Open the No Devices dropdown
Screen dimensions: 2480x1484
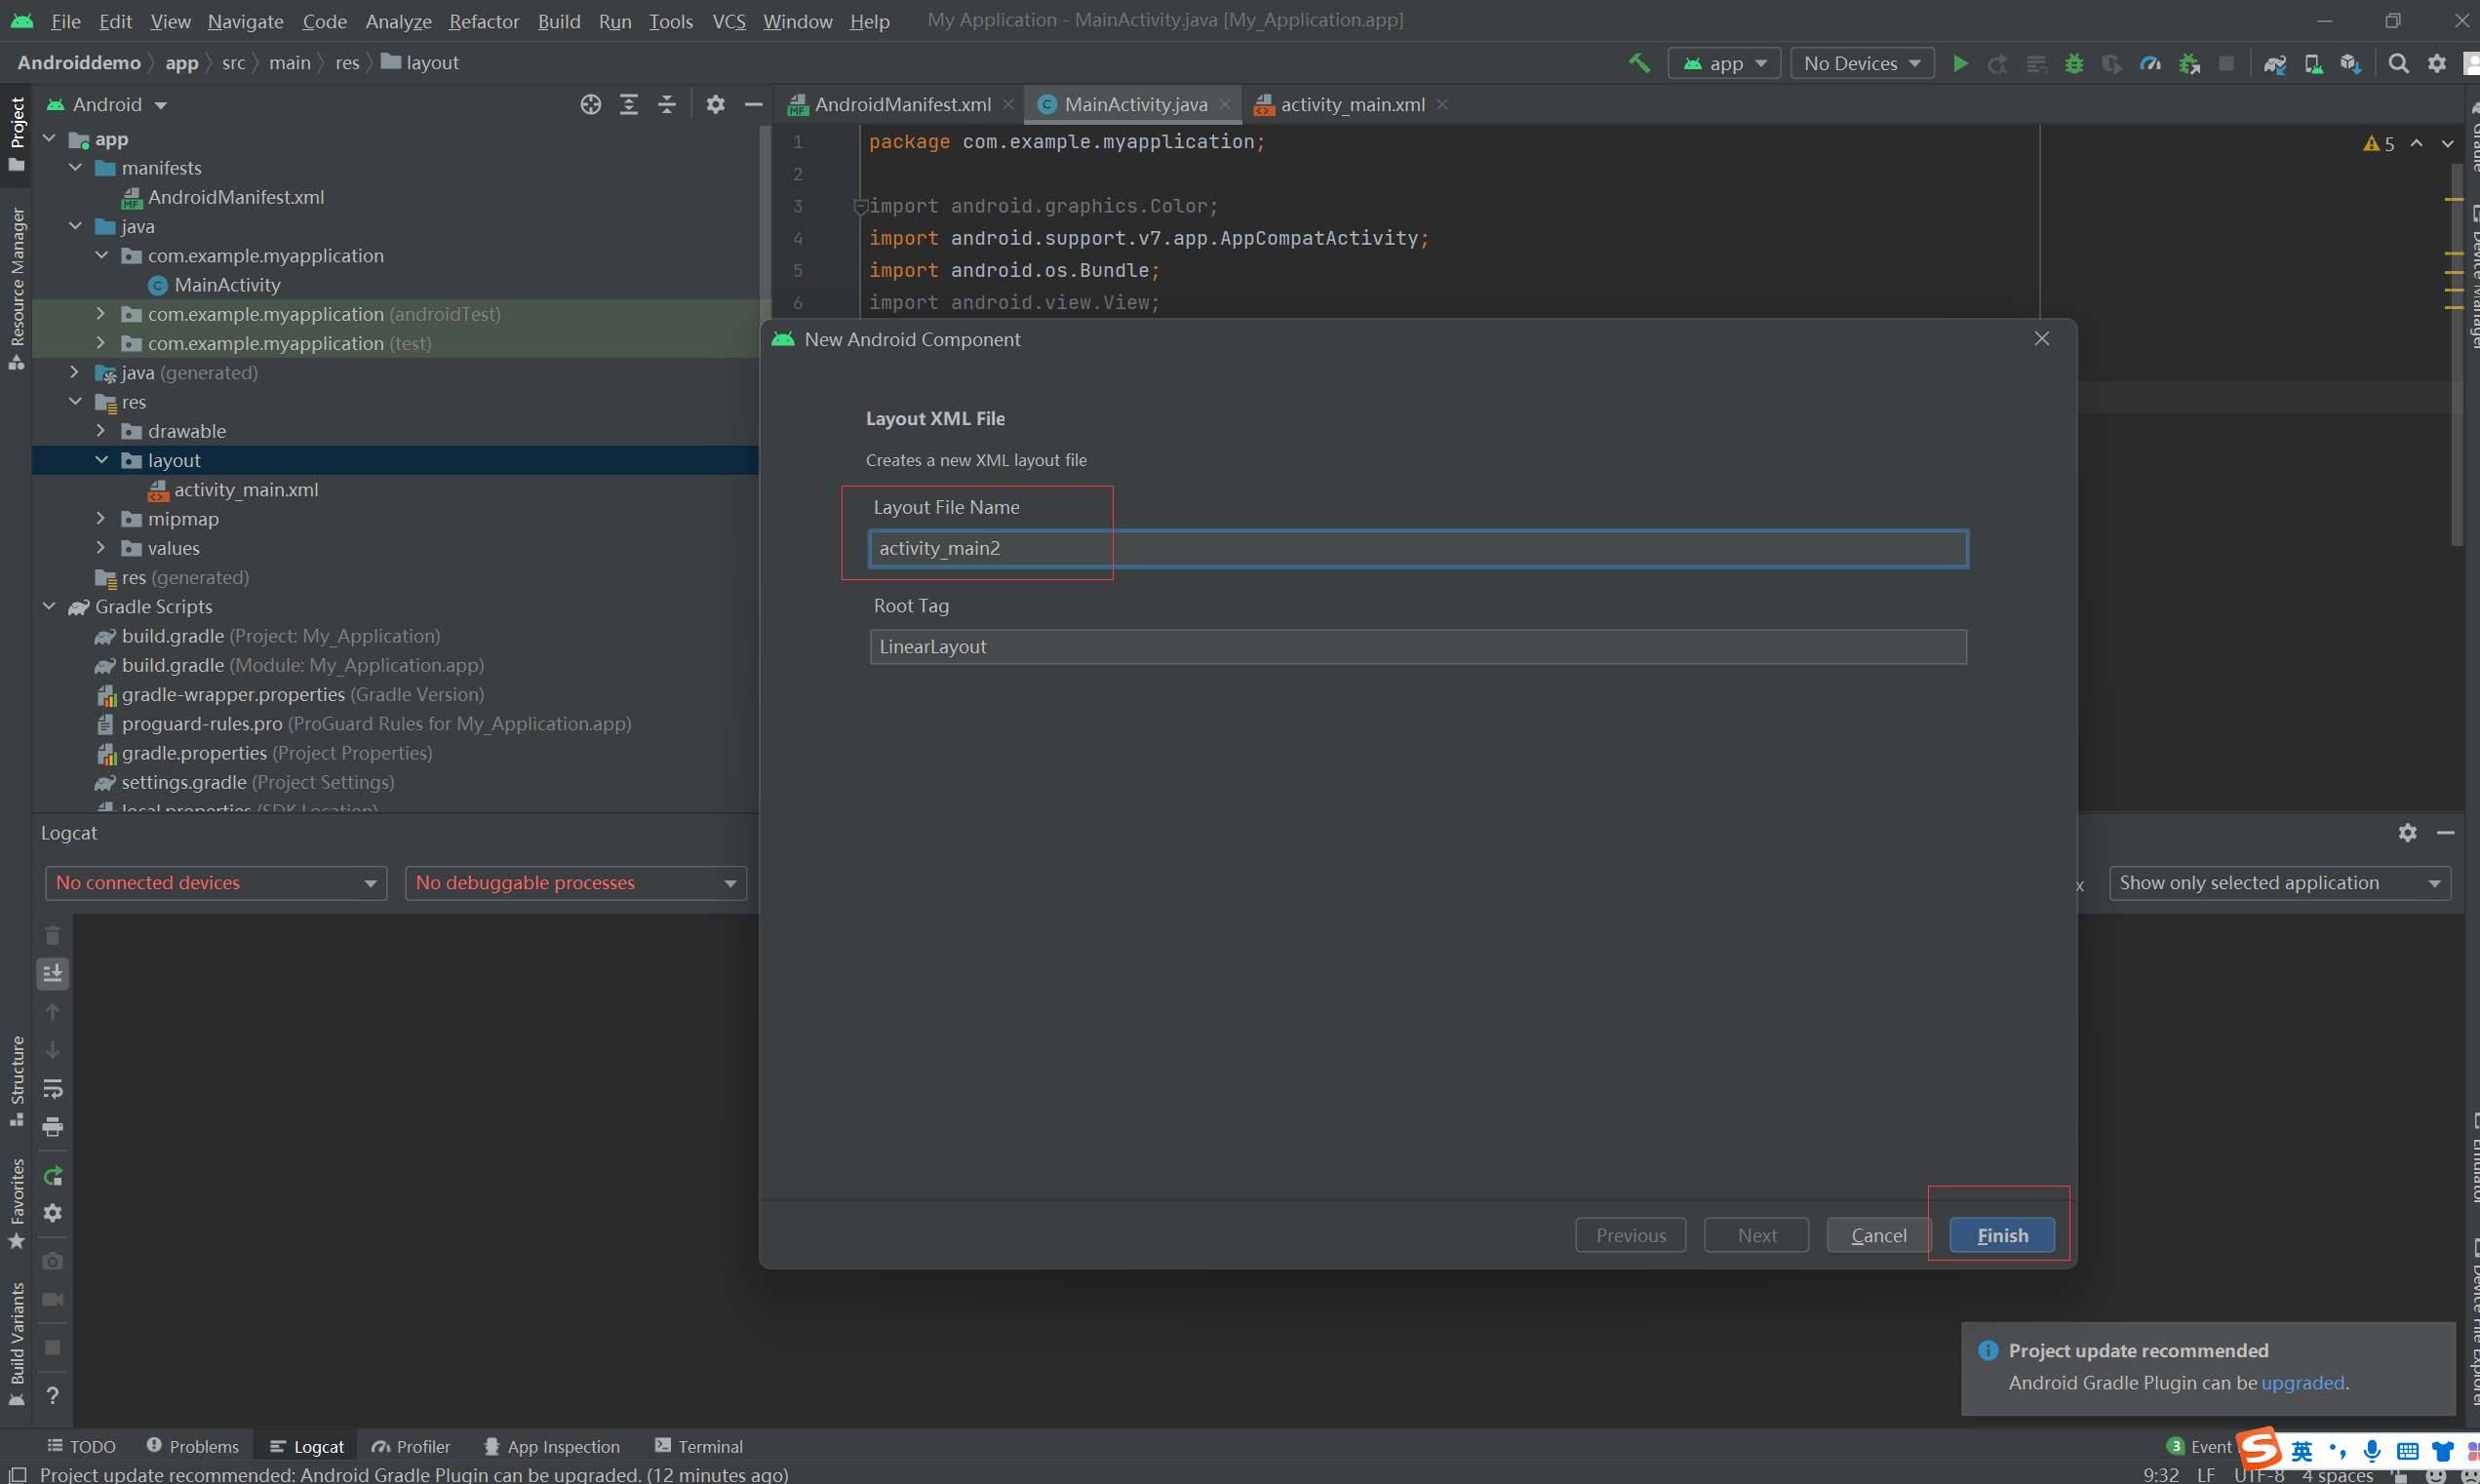1862,63
